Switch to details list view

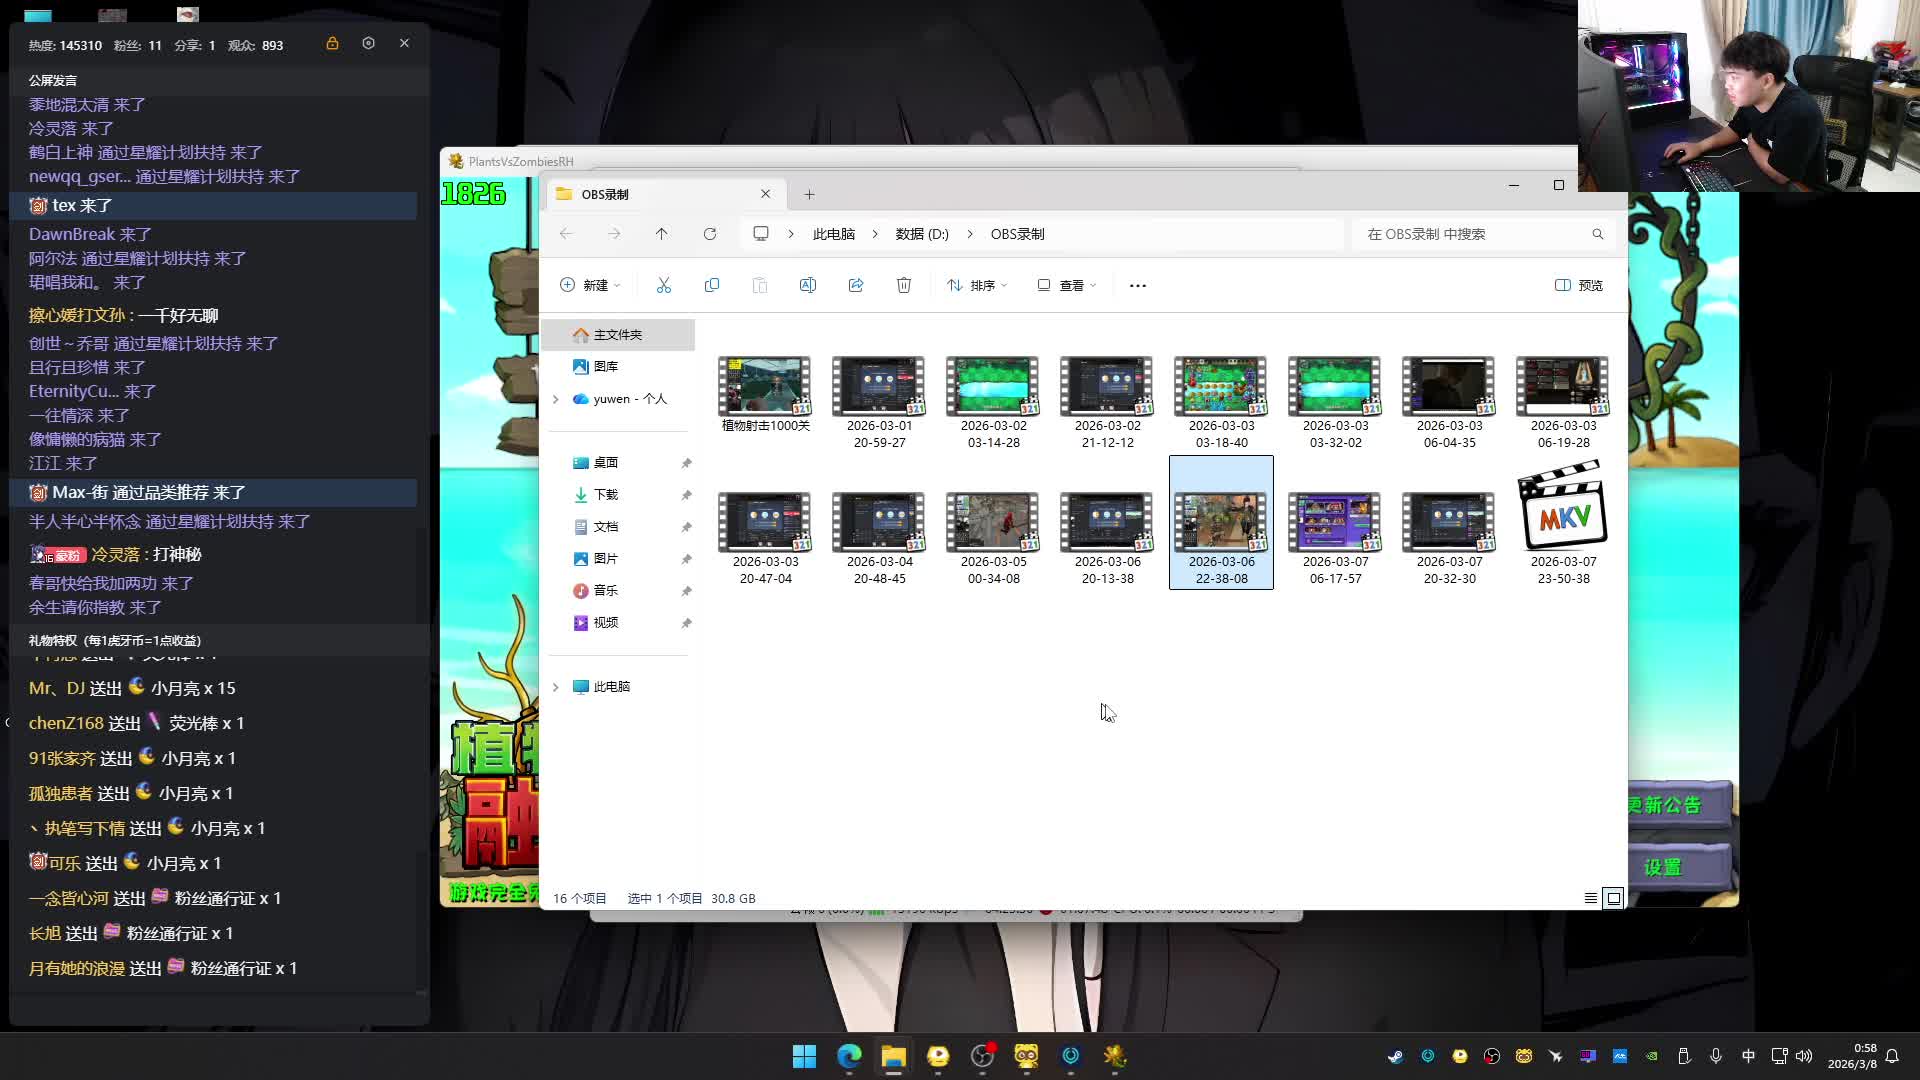[x=1590, y=898]
